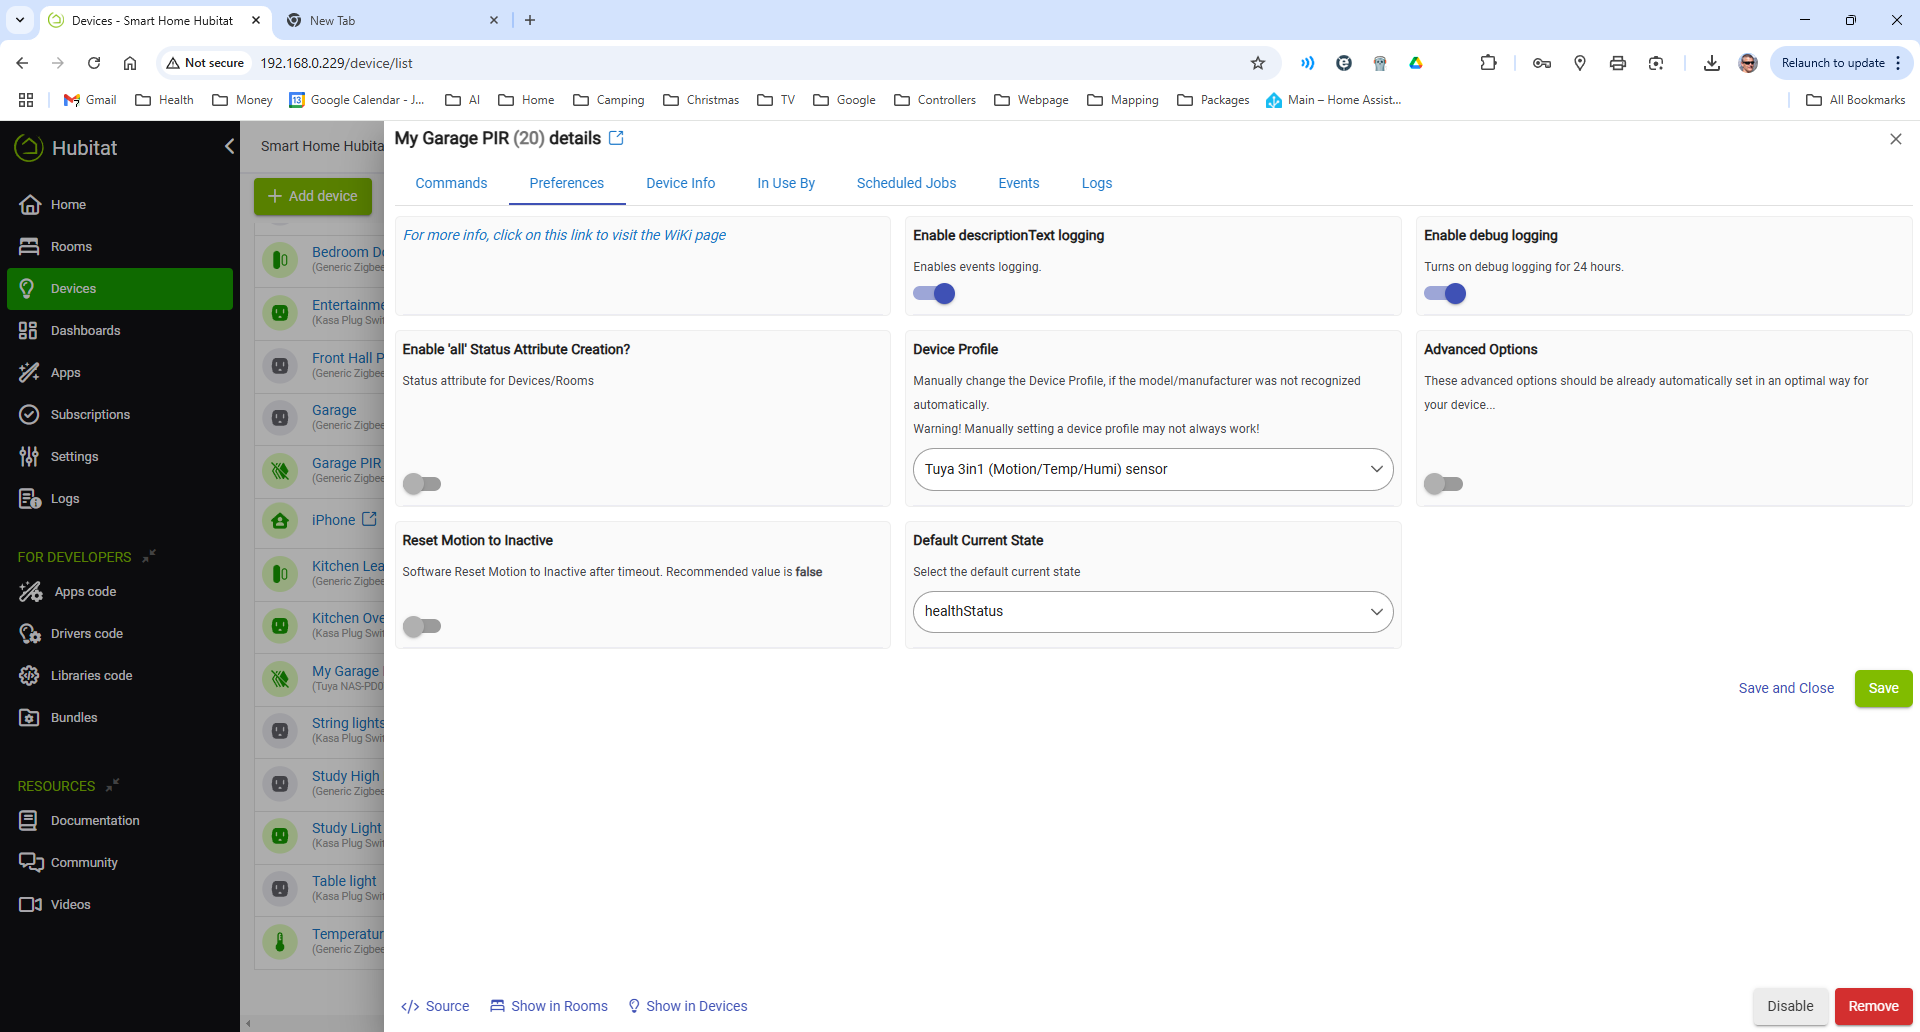This screenshot has height=1032, width=1920.
Task: Open the Events tab
Action: tap(1019, 183)
